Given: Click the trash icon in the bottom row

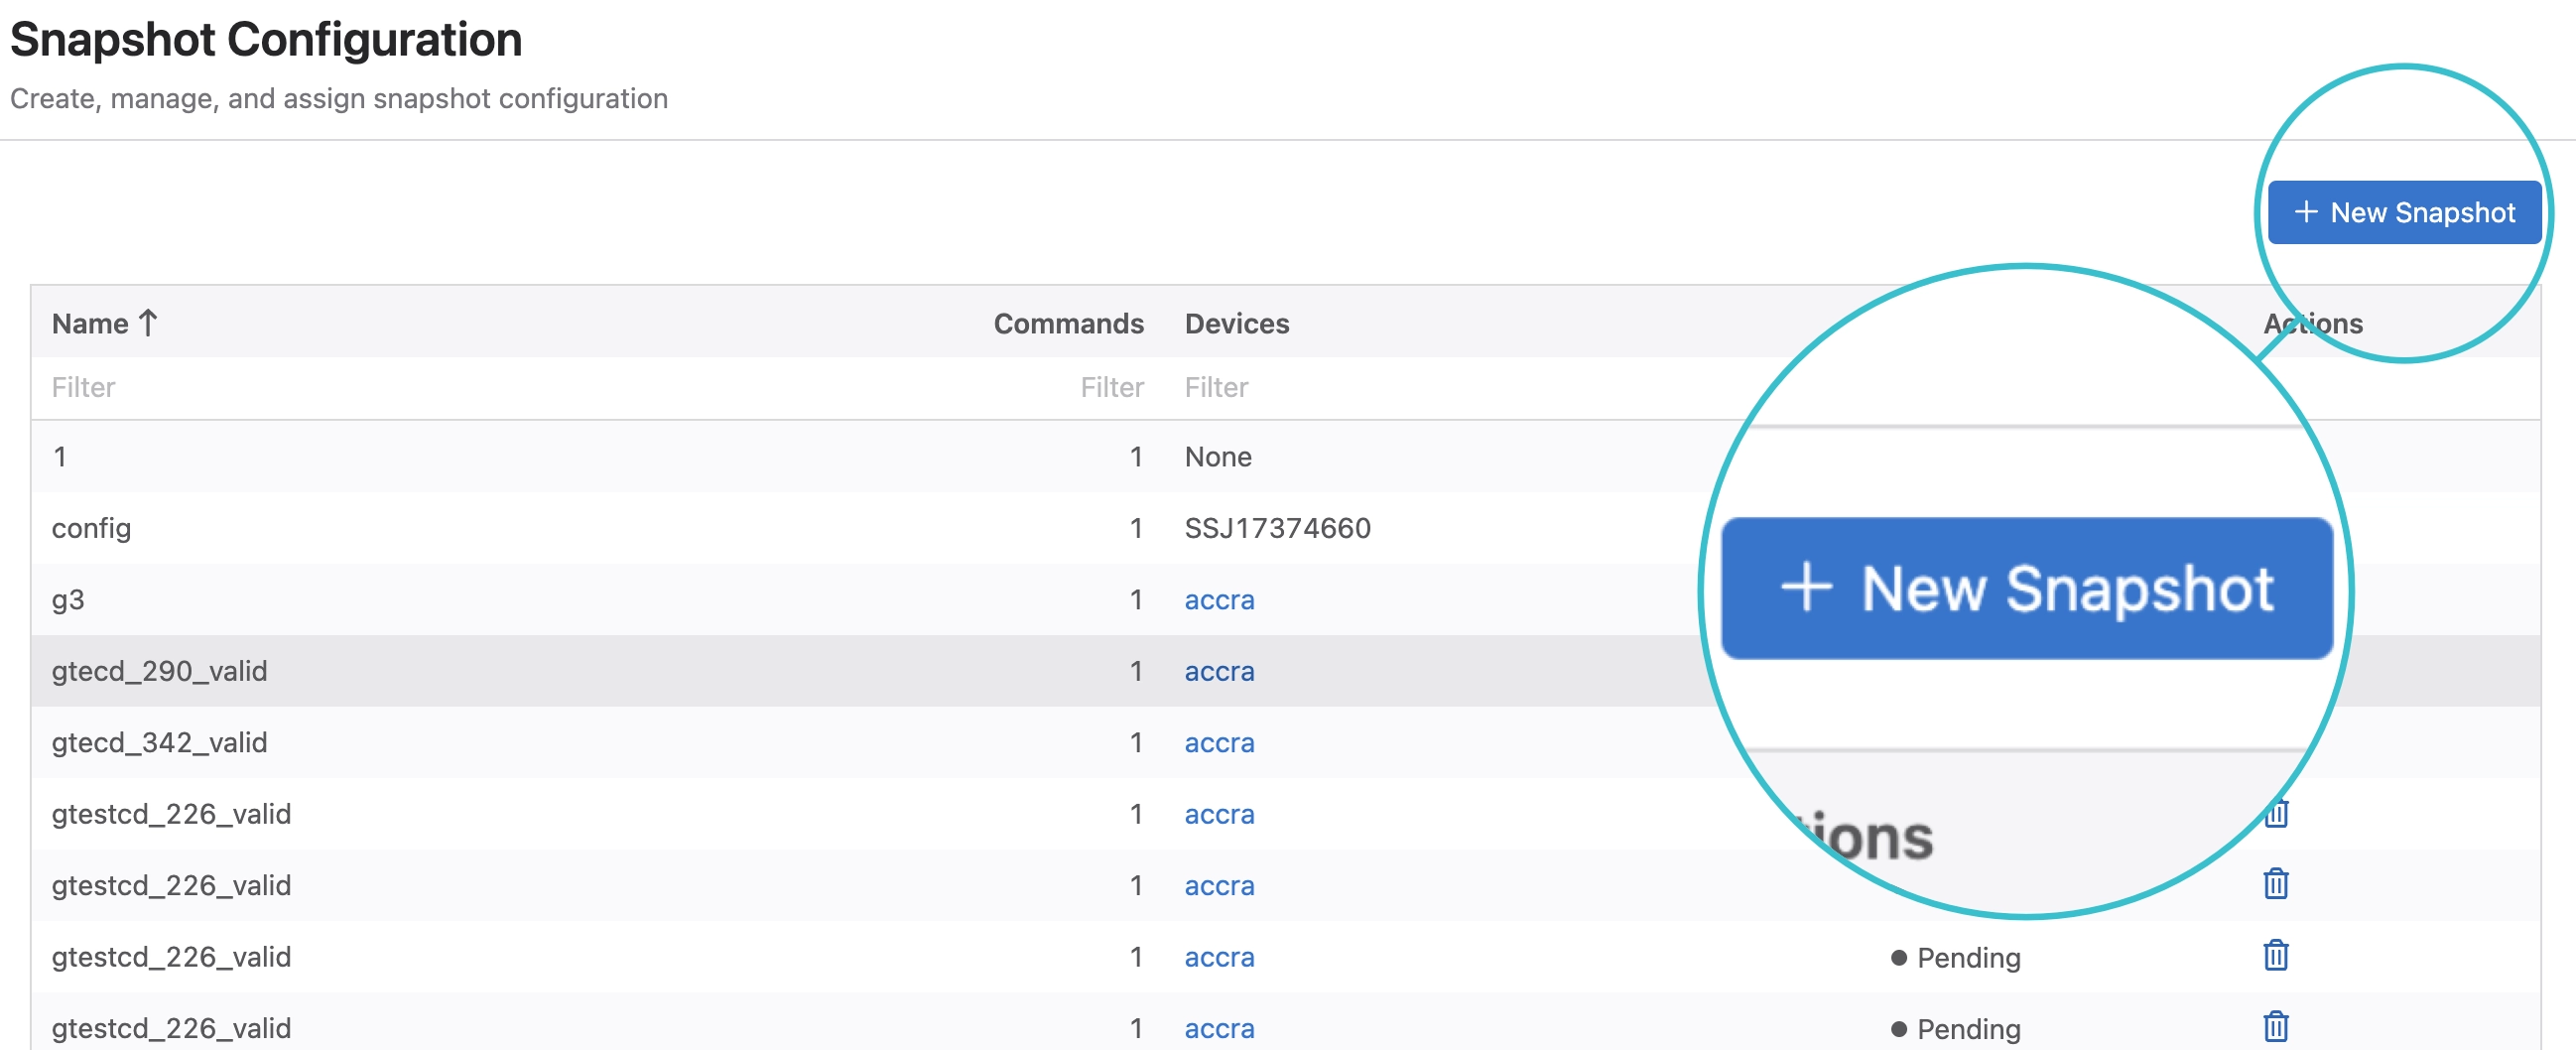Looking at the screenshot, I should click(x=2275, y=1026).
